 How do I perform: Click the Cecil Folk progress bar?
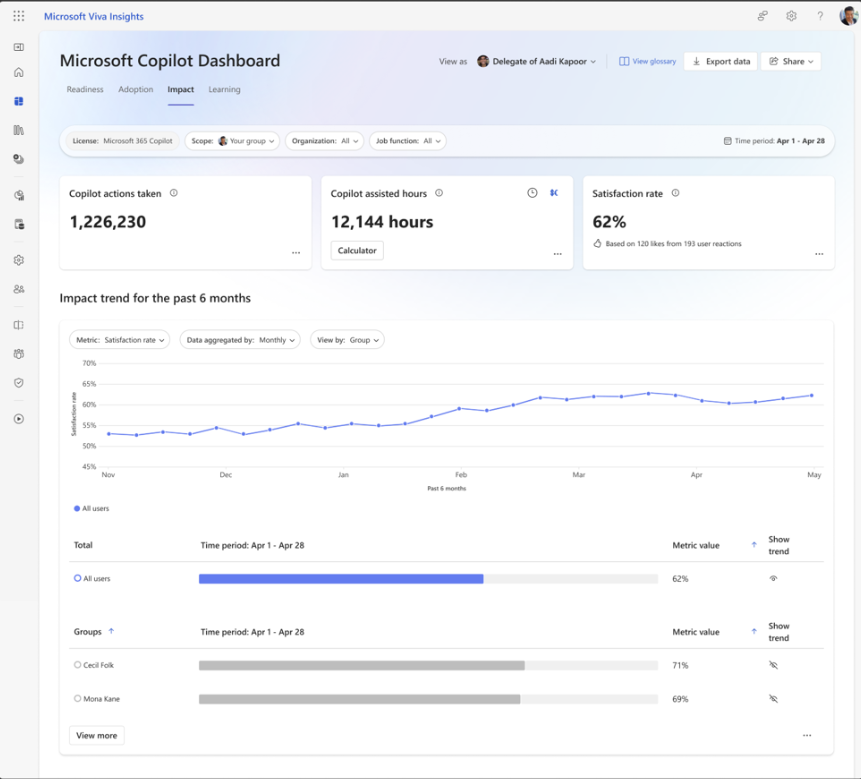[362, 665]
